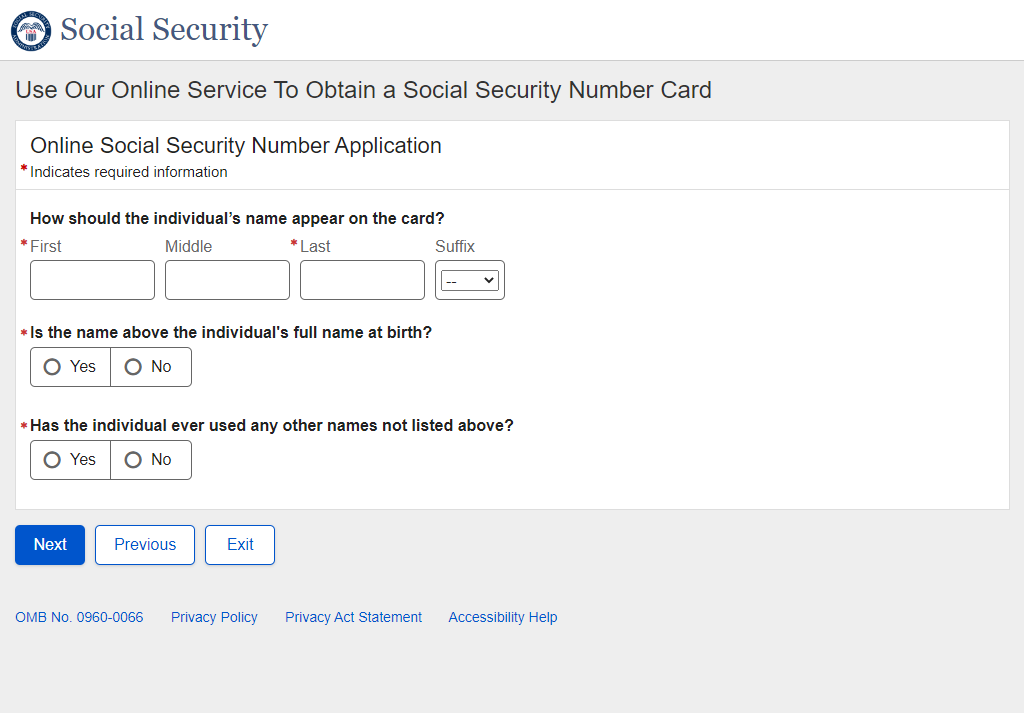Viewport: 1024px width, 713px height.
Task: Click the name-on-card question label
Action: tap(237, 218)
